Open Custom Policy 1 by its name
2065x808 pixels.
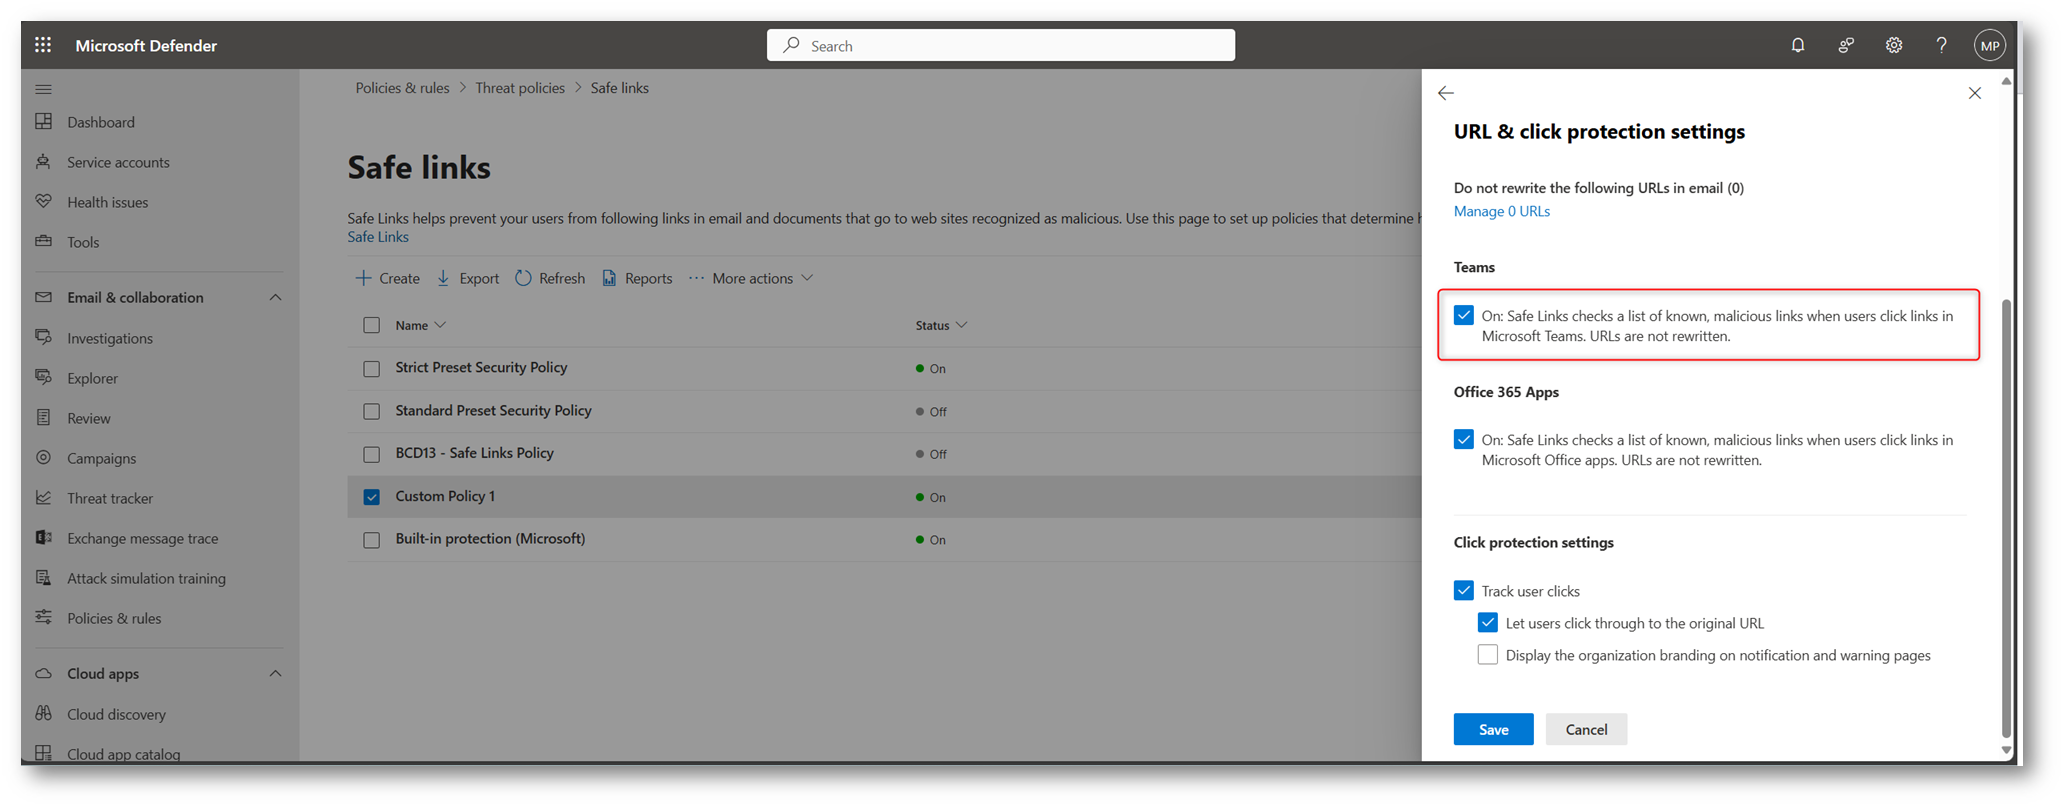coord(445,496)
